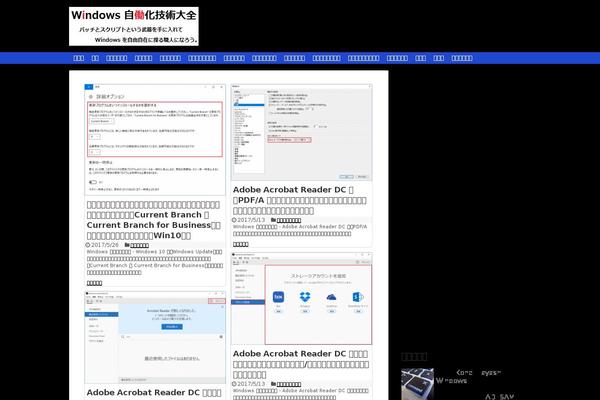This screenshot has width=600, height=400.
Task: Click the read-more link under the Current Branch excerpt
Action: [x=94, y=283]
